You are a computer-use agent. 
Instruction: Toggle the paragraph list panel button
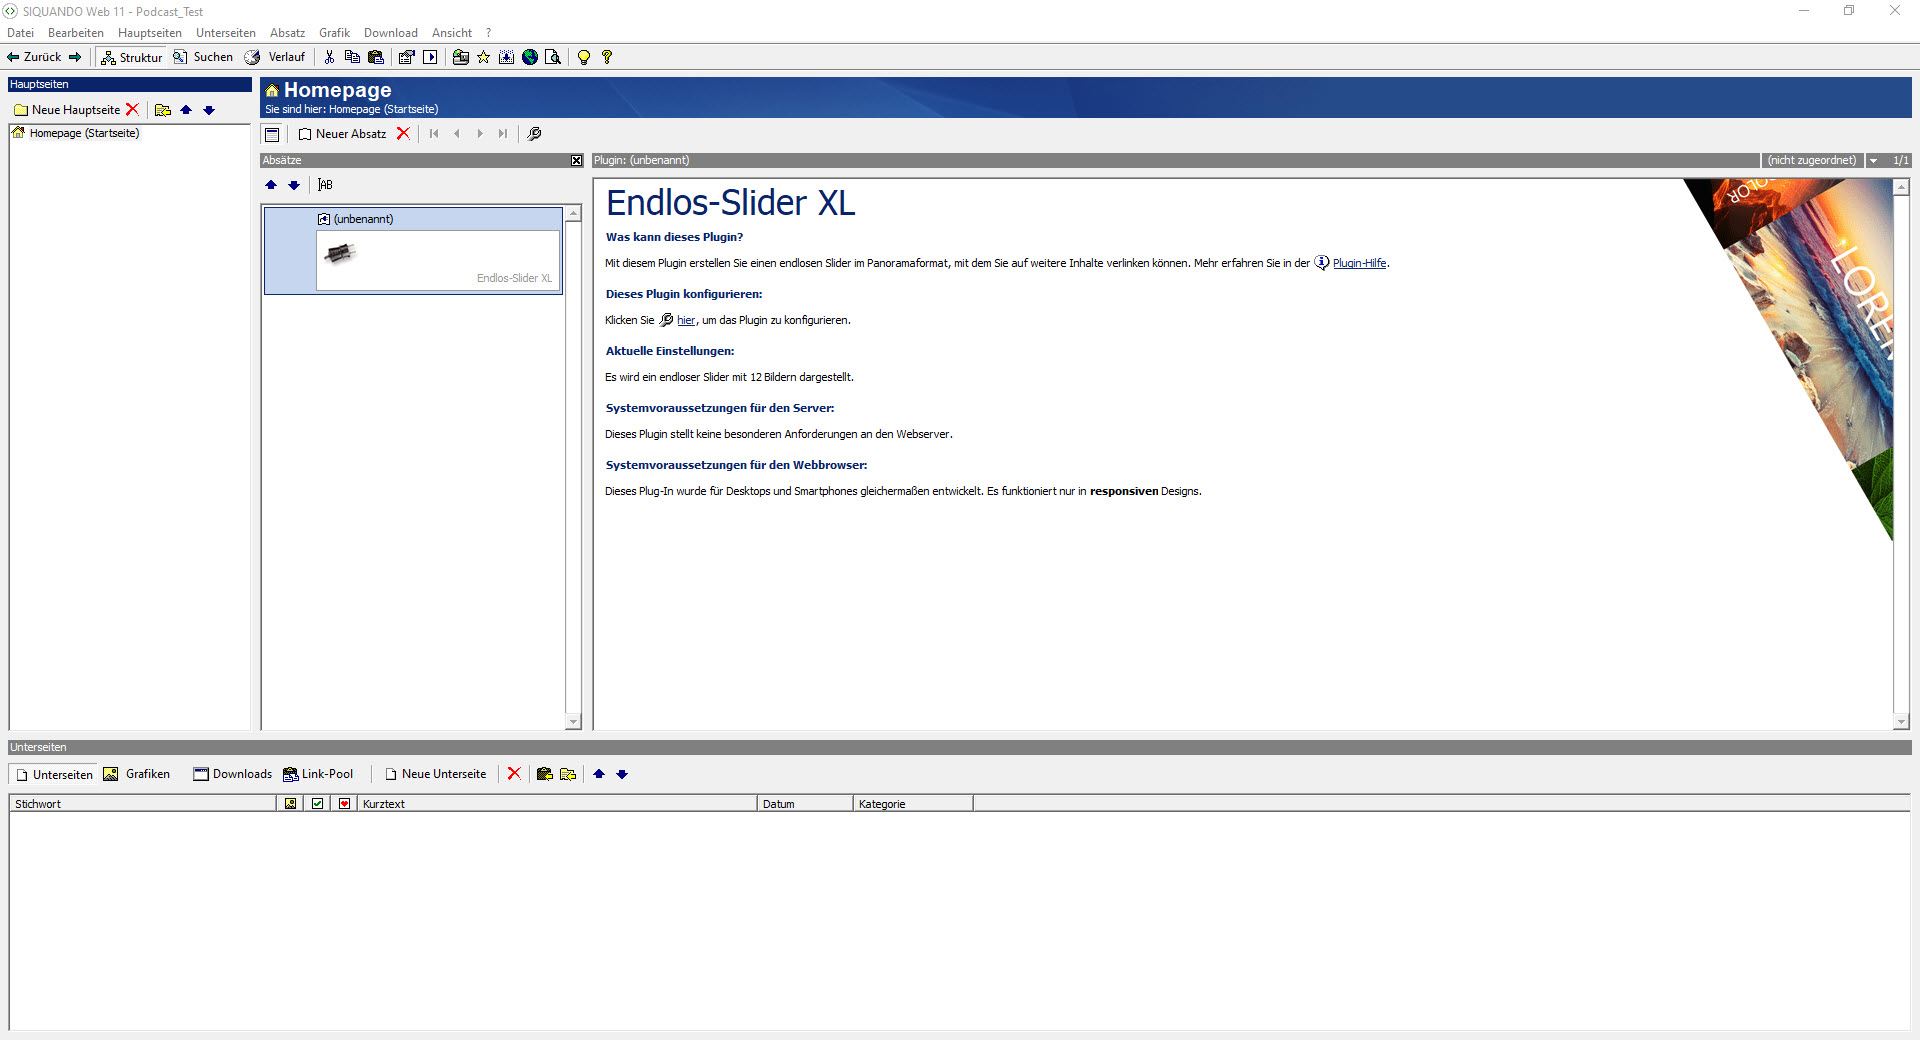pos(272,134)
